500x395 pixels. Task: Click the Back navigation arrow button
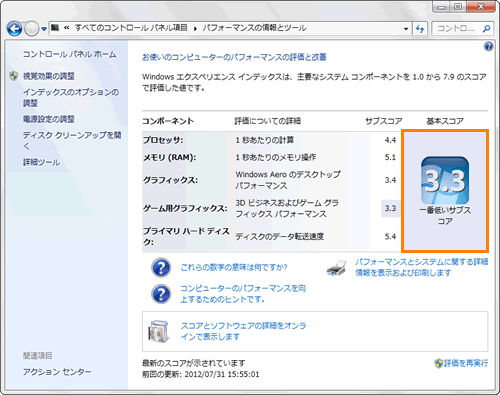click(14, 29)
